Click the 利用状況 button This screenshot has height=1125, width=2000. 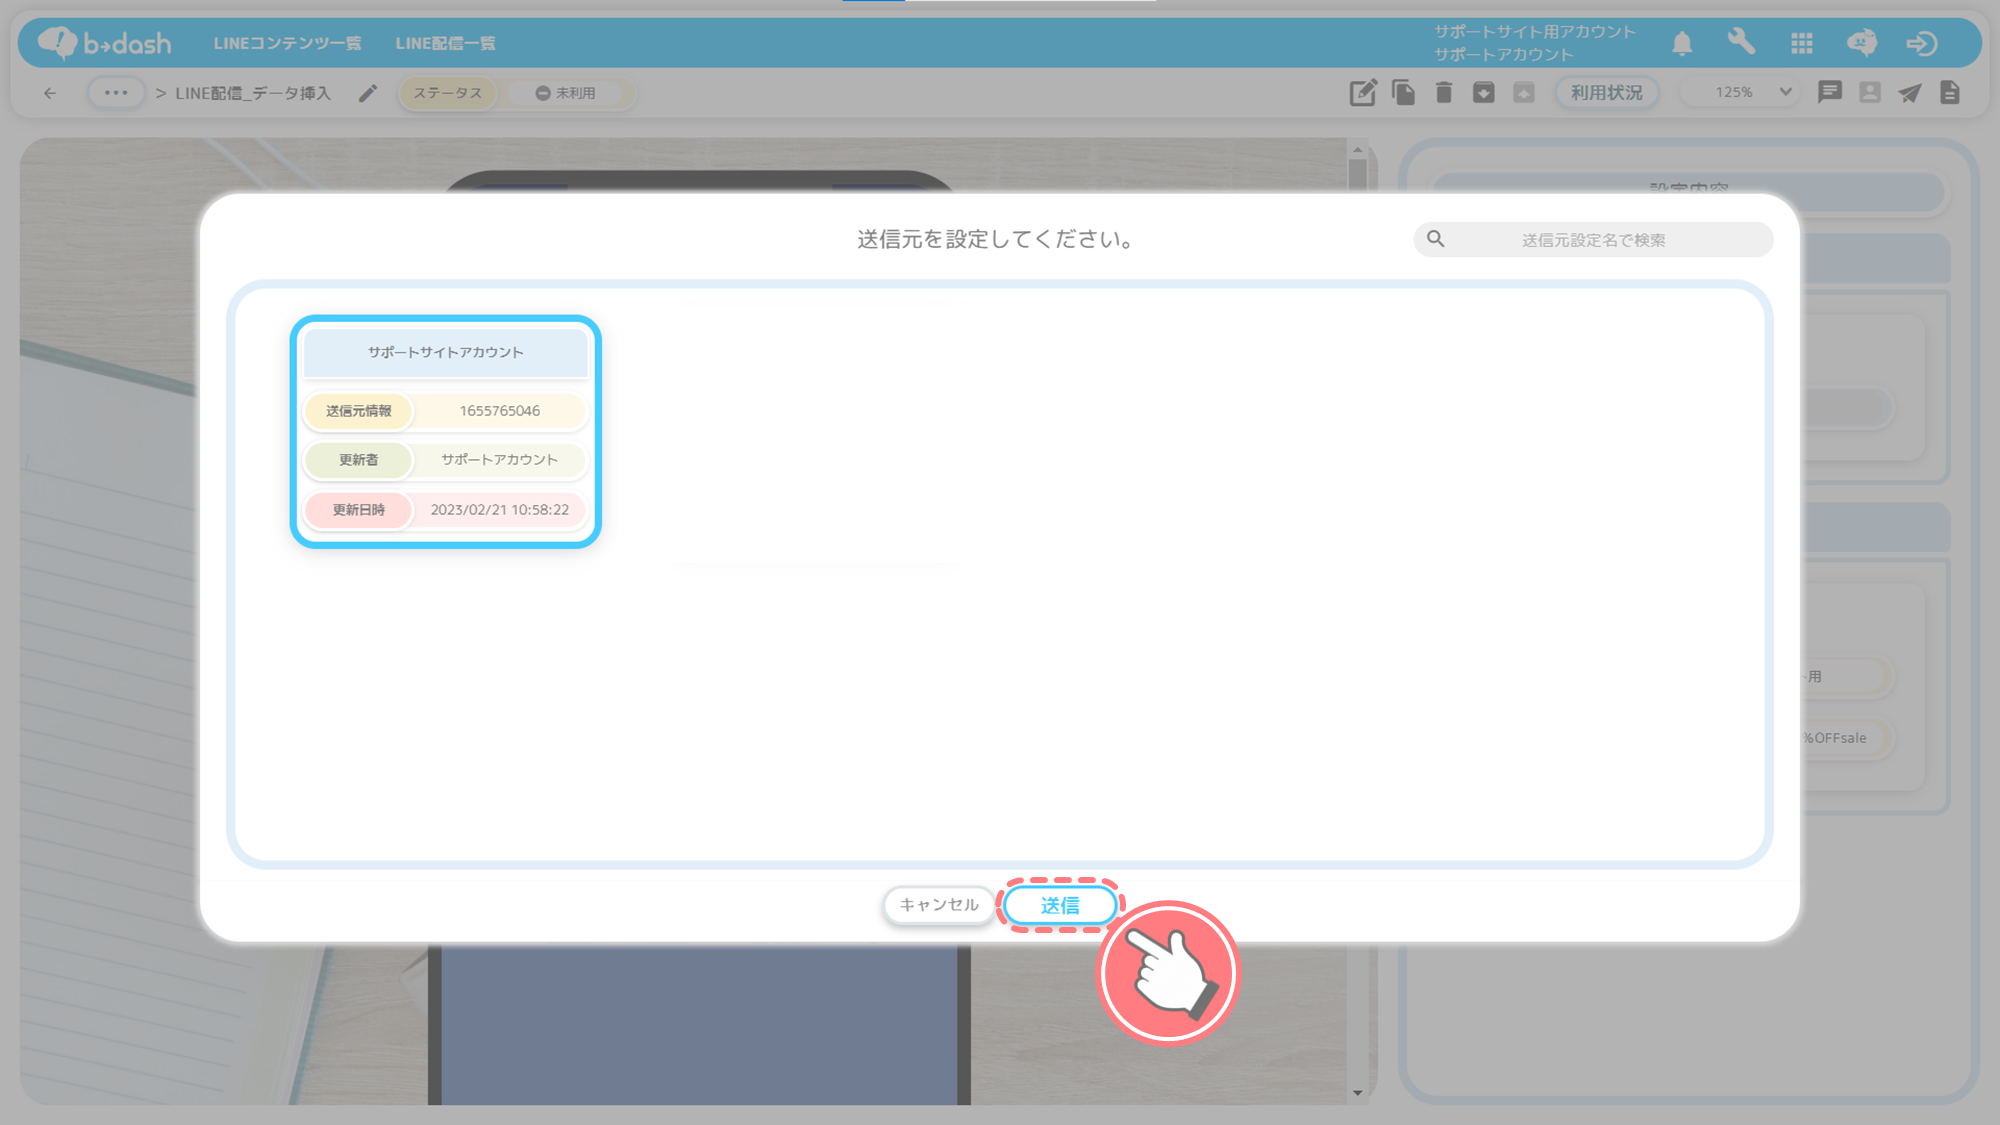pos(1606,92)
